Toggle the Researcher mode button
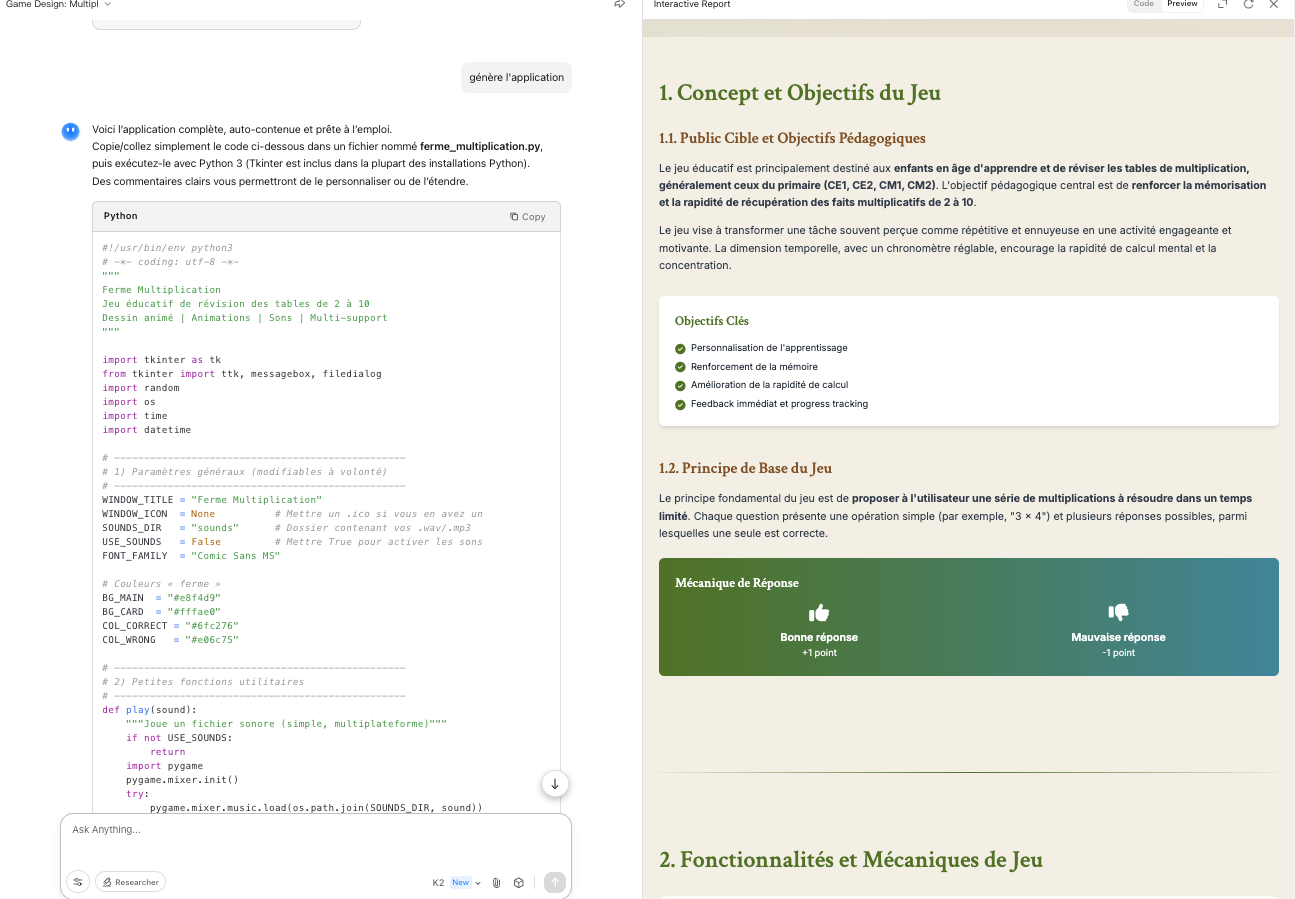The image size is (1295, 899). (130, 882)
